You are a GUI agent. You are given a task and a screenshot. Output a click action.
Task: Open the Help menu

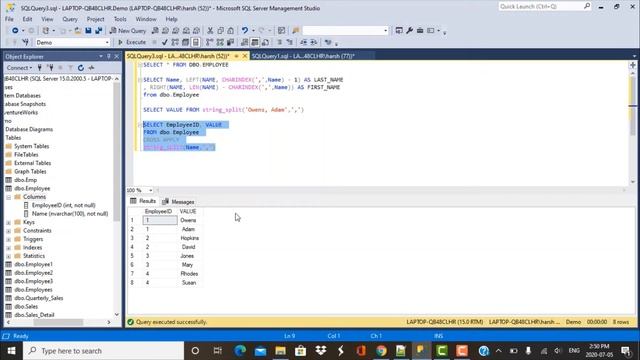click(171, 19)
